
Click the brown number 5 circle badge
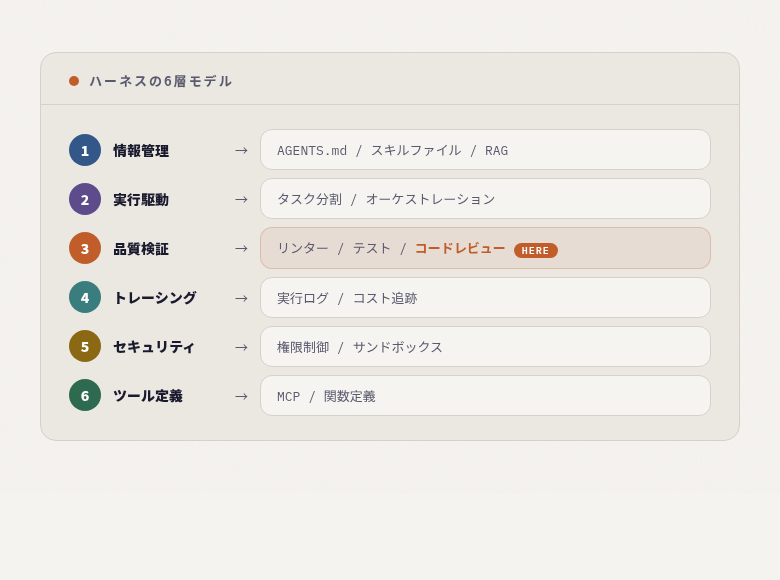(85, 346)
